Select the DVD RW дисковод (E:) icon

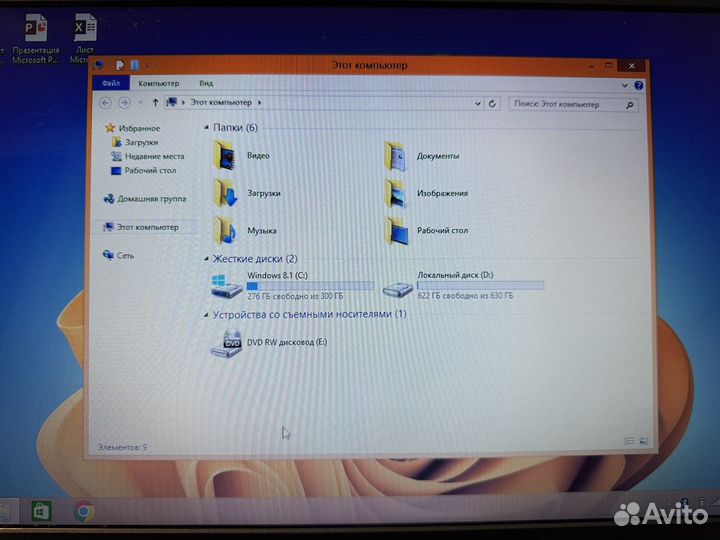tap(227, 343)
